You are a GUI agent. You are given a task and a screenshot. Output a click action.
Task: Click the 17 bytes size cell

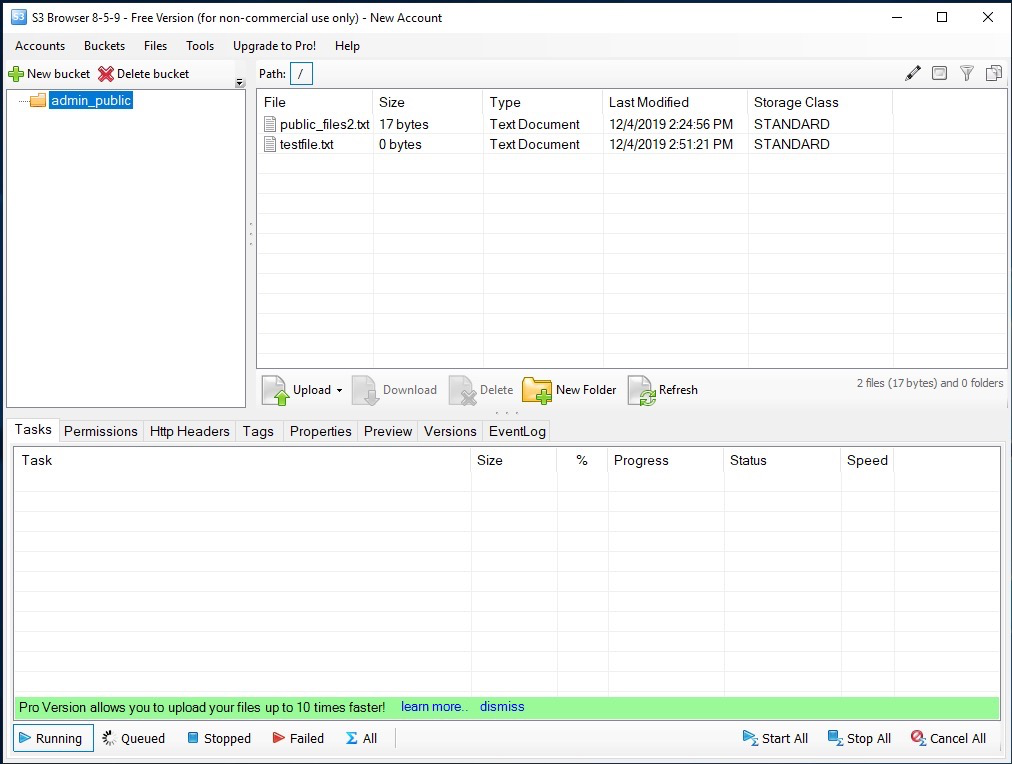coord(404,124)
